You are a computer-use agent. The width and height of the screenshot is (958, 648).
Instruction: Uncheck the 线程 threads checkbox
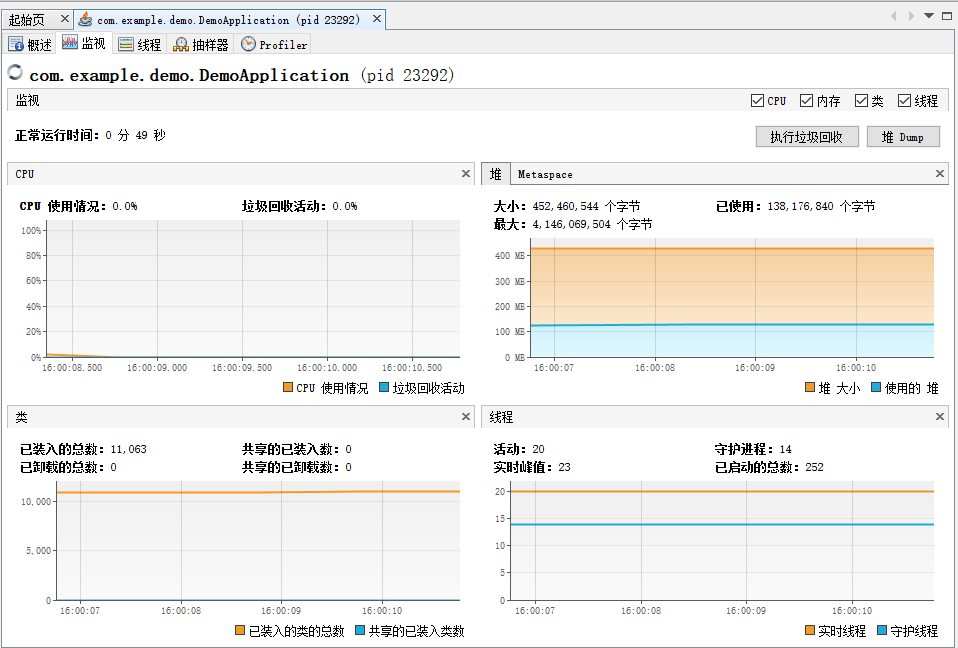click(904, 101)
